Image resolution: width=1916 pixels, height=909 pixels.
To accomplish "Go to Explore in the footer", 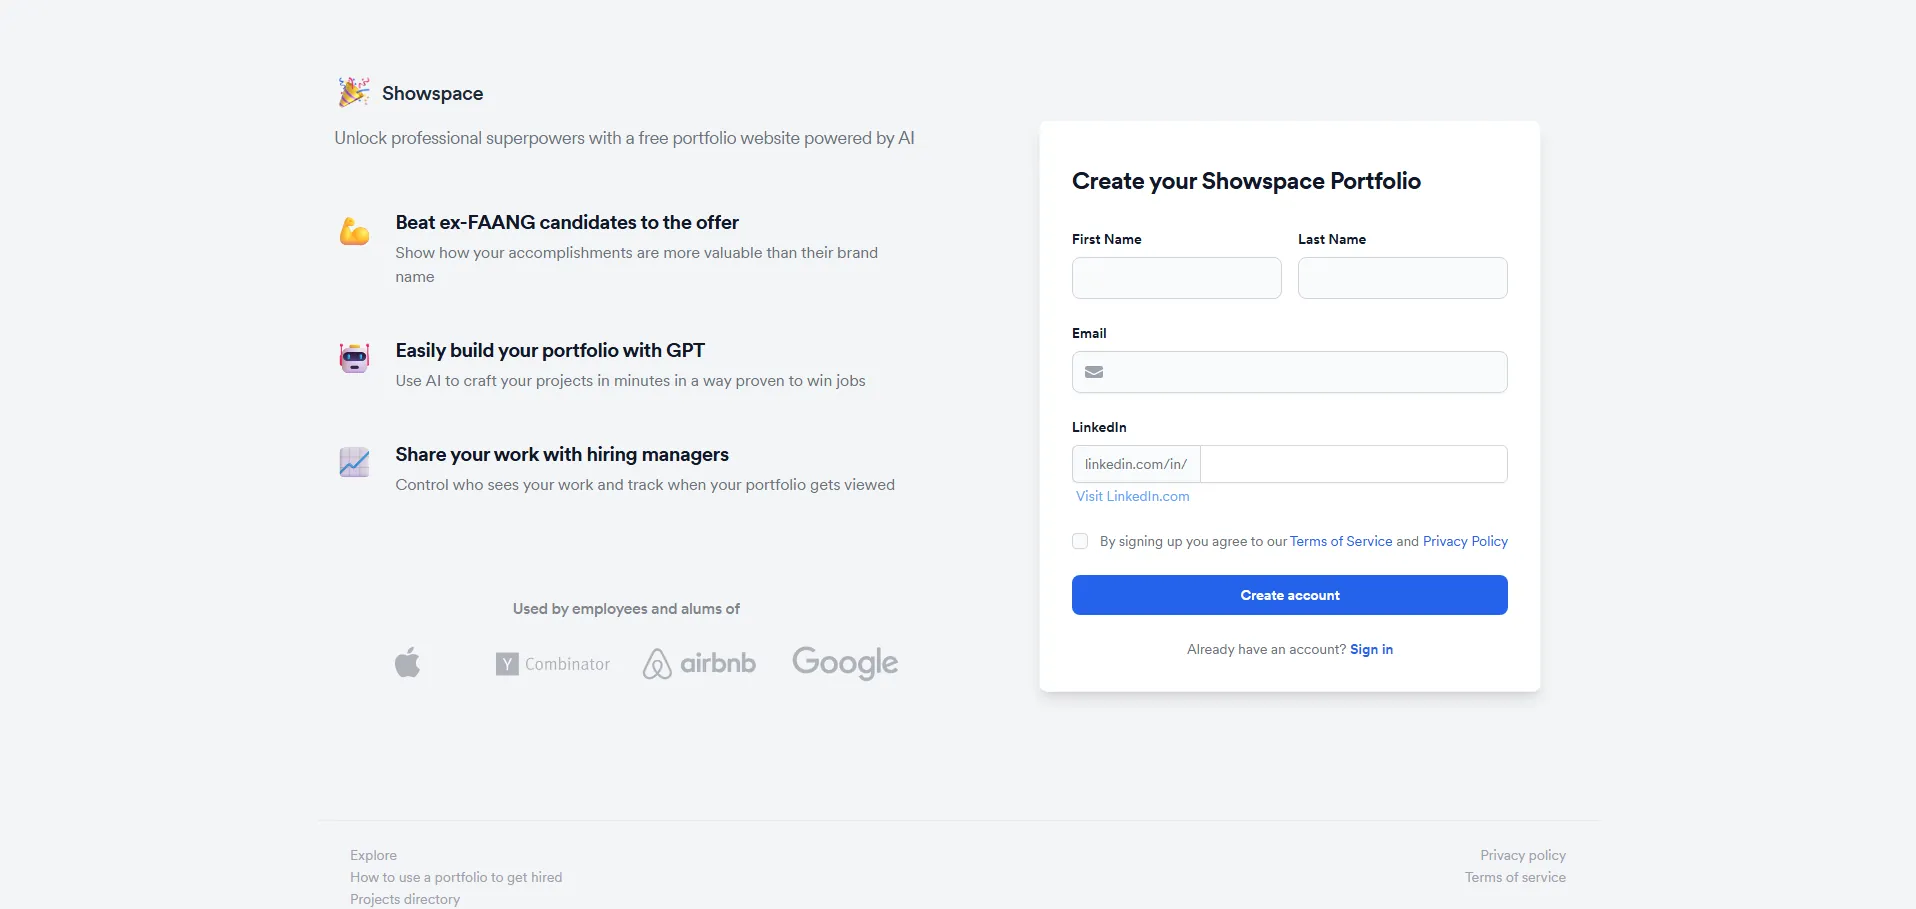I will (x=373, y=855).
